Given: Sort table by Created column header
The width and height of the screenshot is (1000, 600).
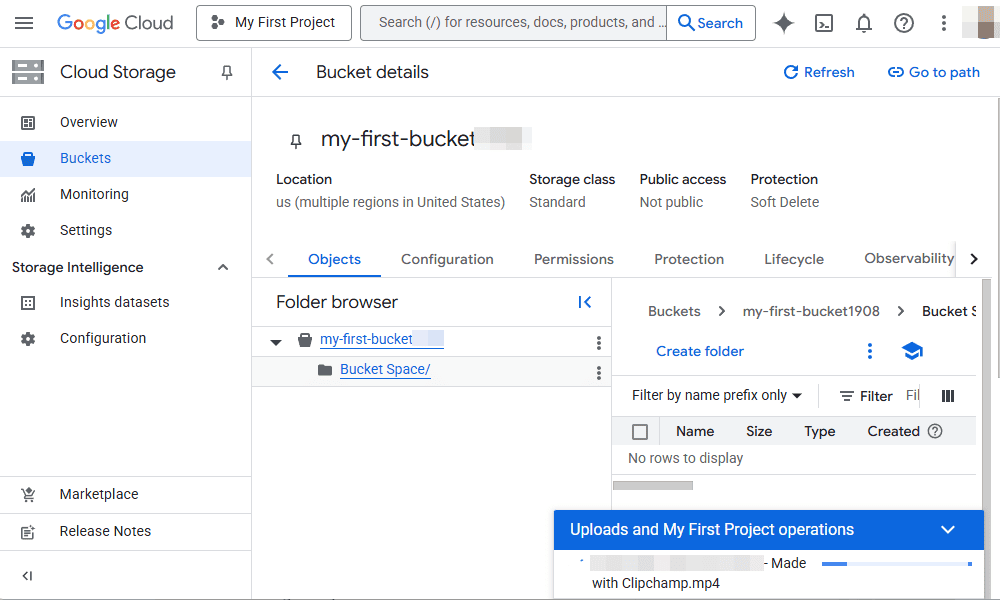Looking at the screenshot, I should [893, 432].
